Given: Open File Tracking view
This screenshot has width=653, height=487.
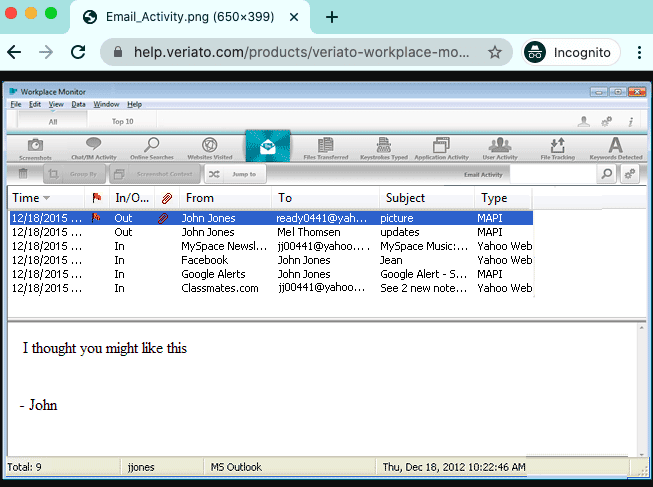Looking at the screenshot, I should [x=558, y=149].
